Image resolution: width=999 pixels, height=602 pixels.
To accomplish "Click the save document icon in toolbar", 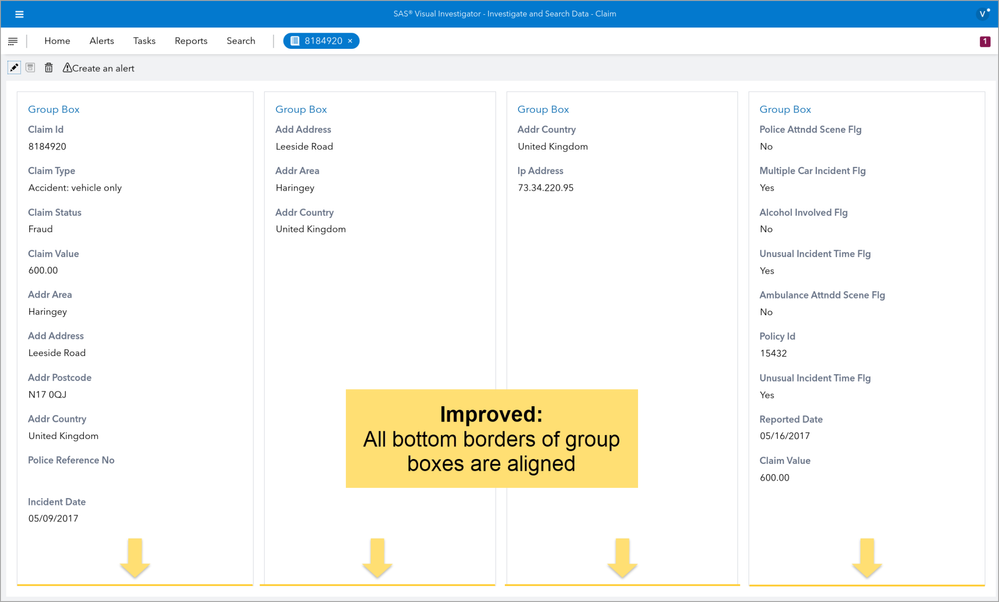I will click(31, 68).
